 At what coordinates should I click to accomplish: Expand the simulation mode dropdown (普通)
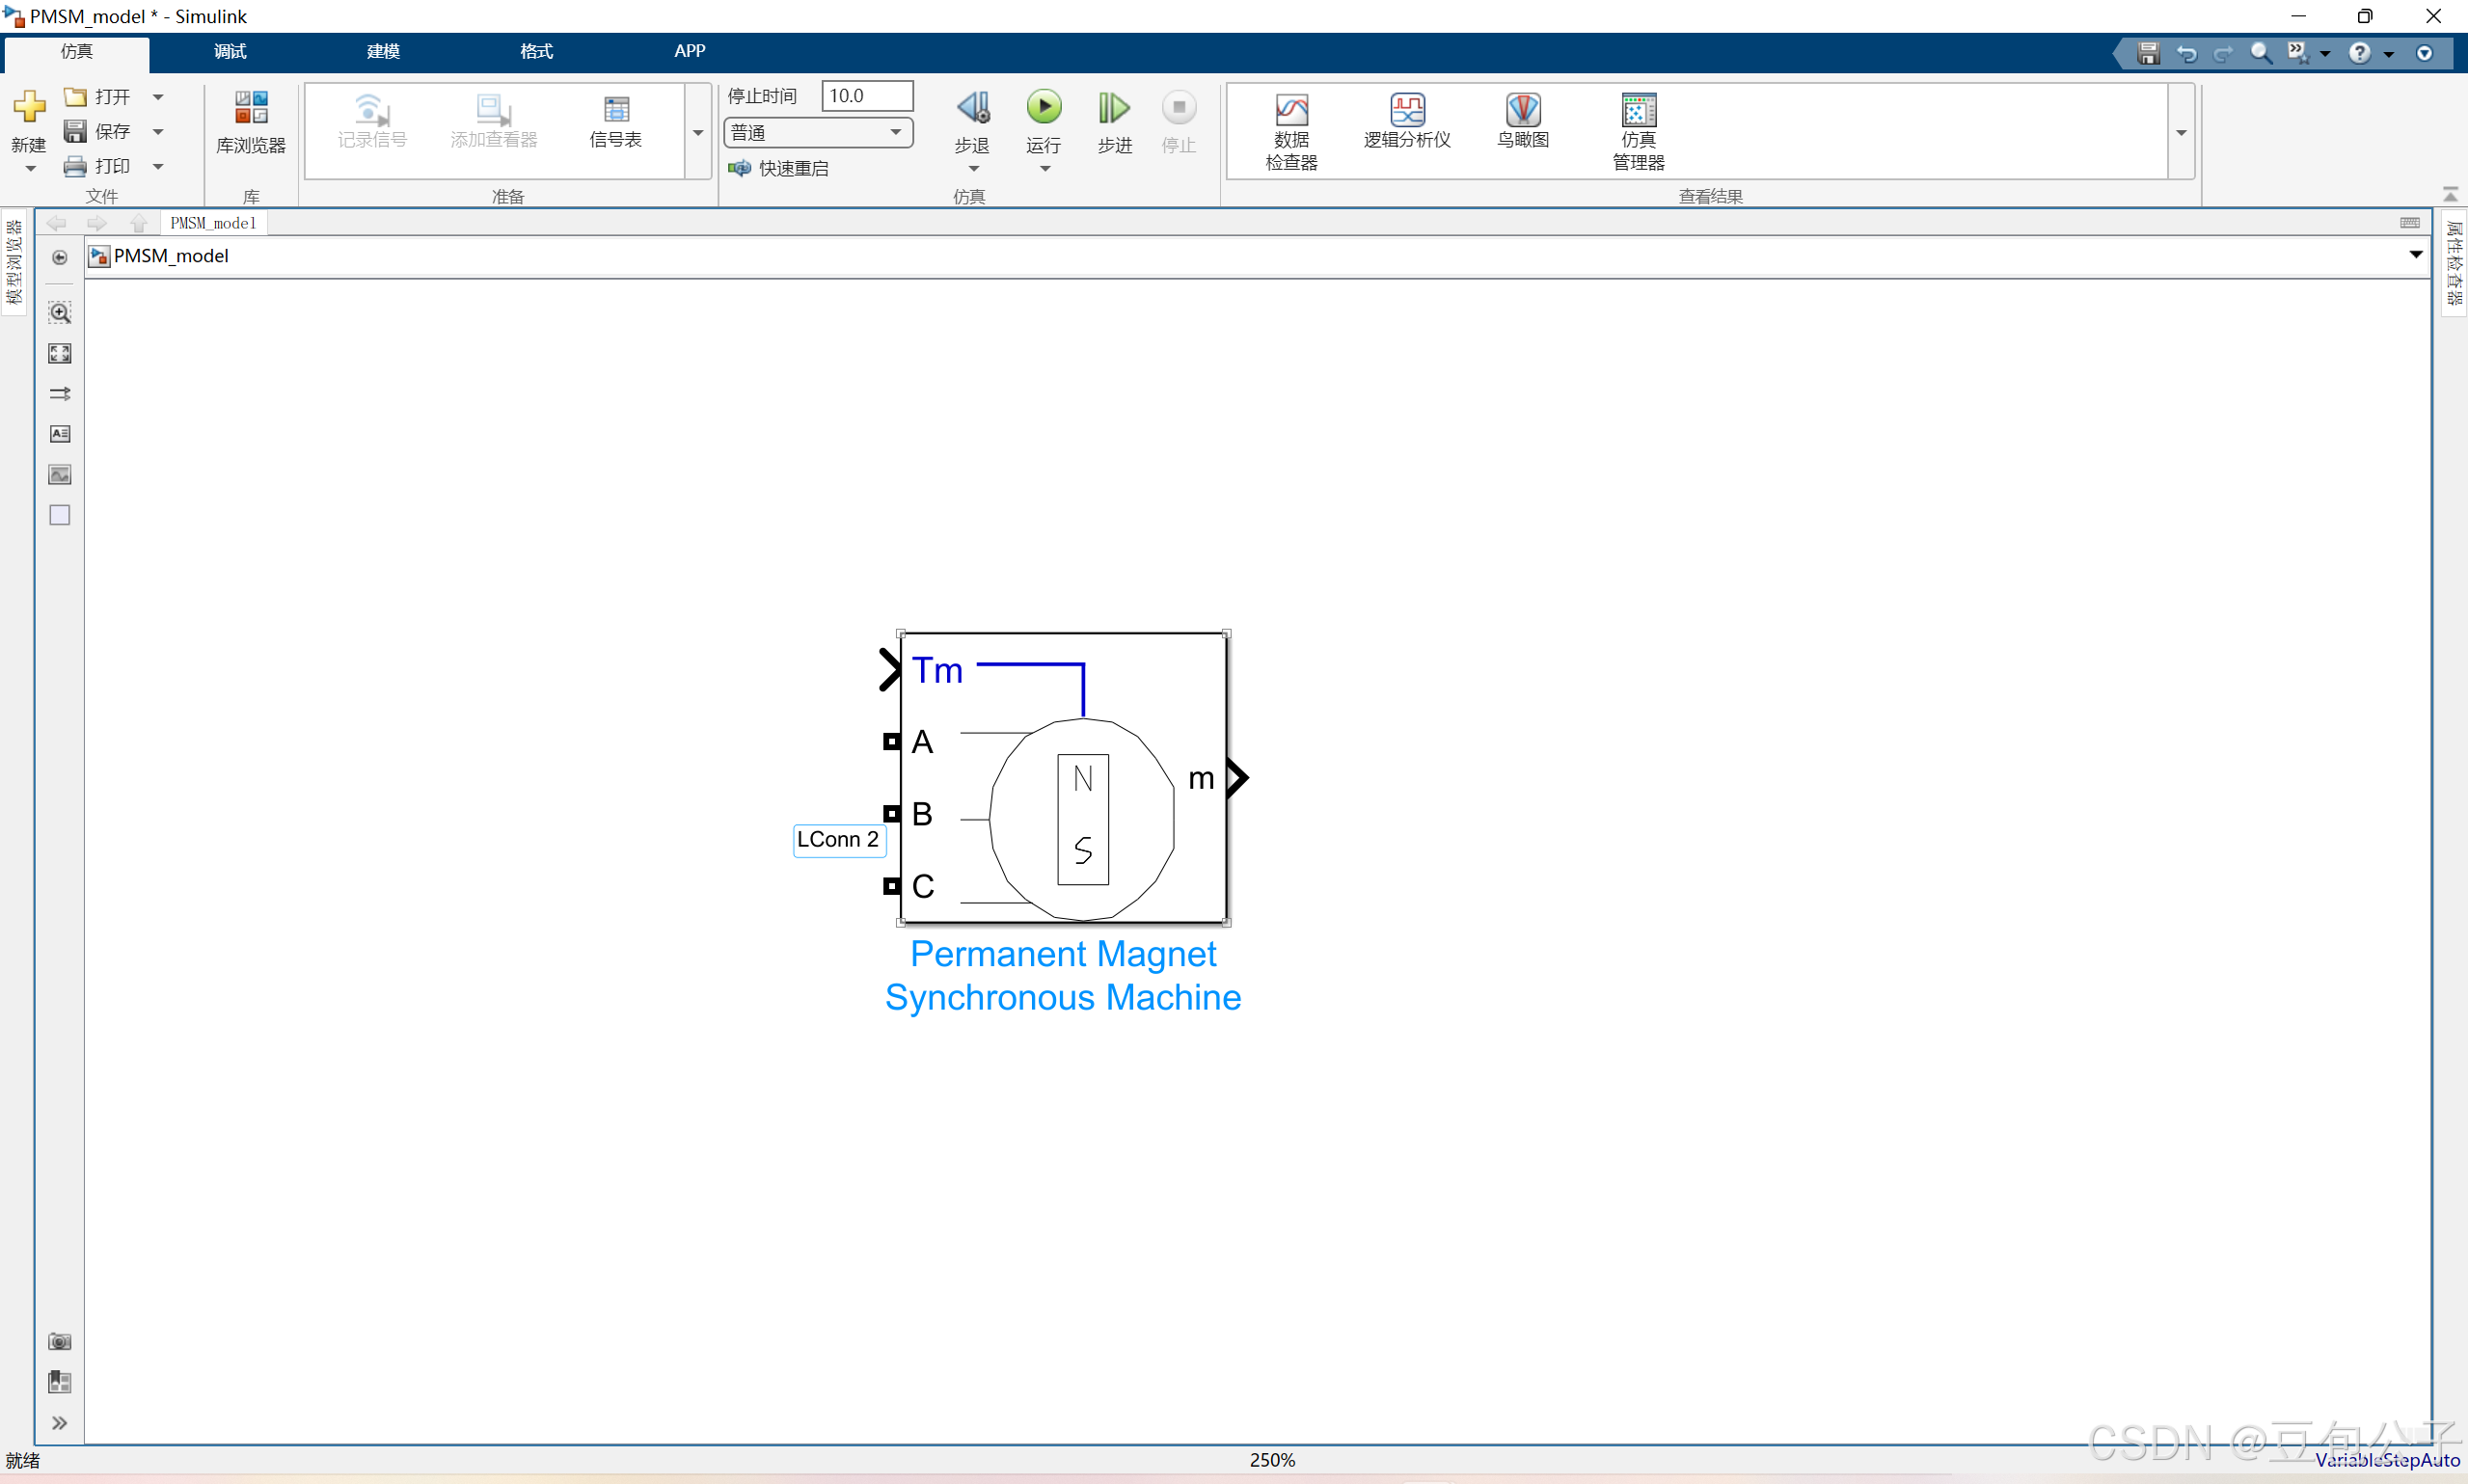coord(895,132)
